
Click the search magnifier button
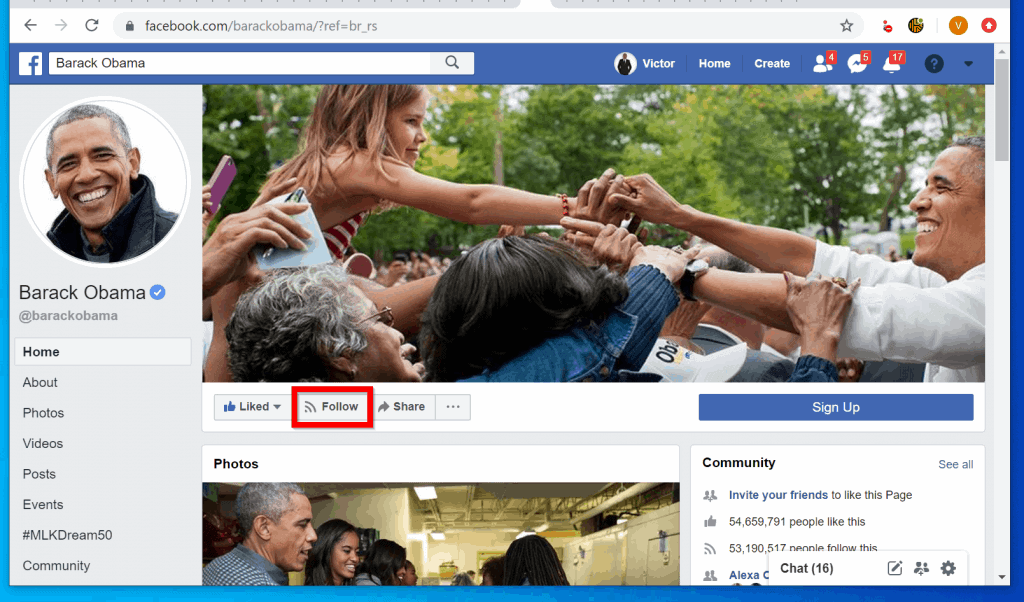452,63
